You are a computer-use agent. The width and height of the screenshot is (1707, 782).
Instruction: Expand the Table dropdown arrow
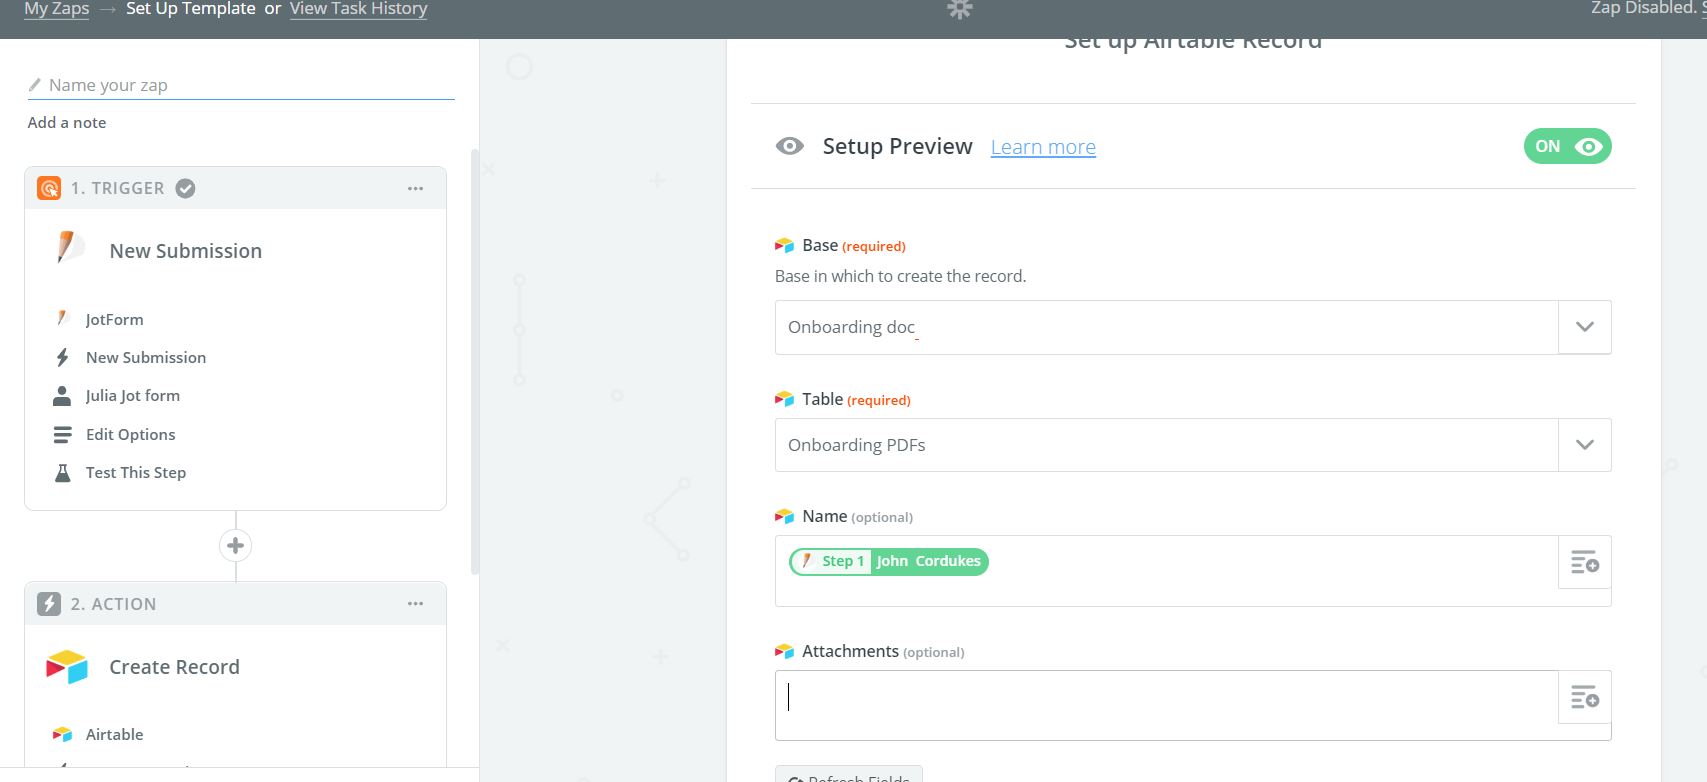tap(1585, 445)
